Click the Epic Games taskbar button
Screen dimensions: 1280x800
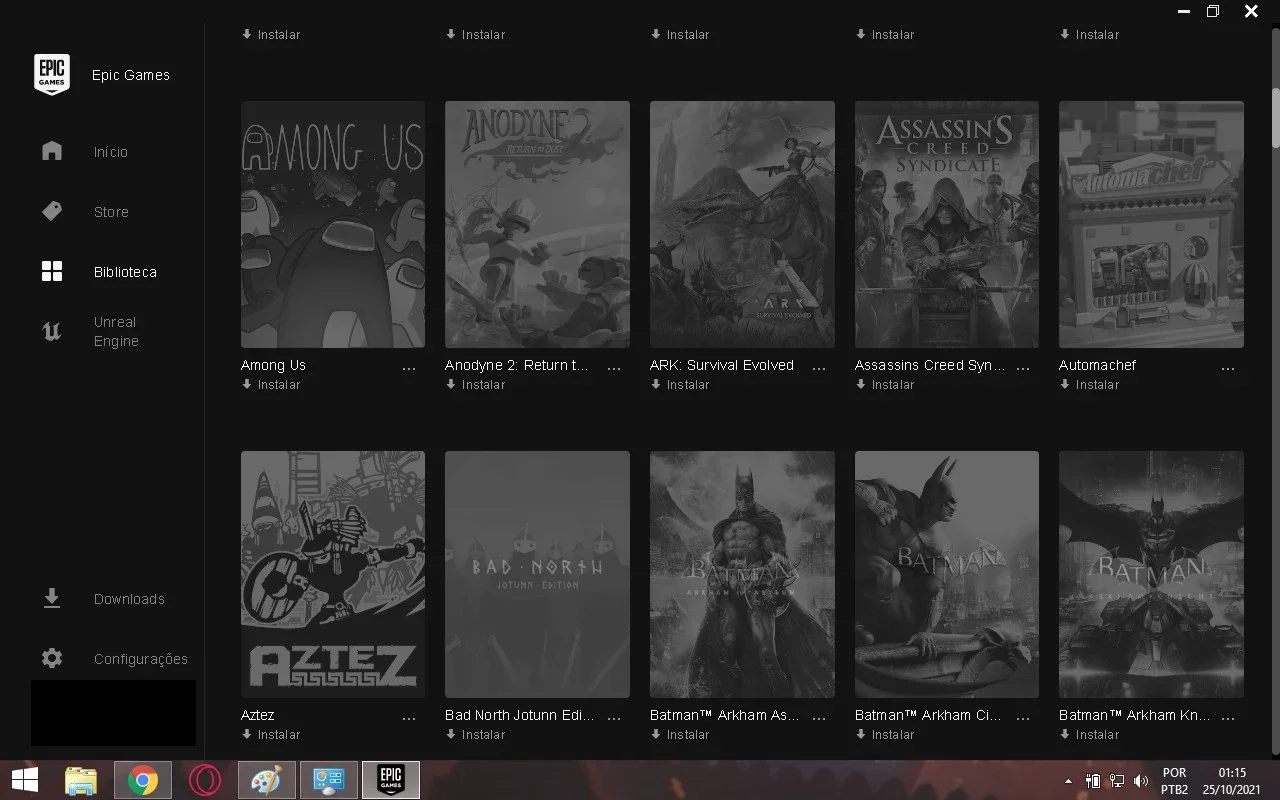(x=390, y=780)
